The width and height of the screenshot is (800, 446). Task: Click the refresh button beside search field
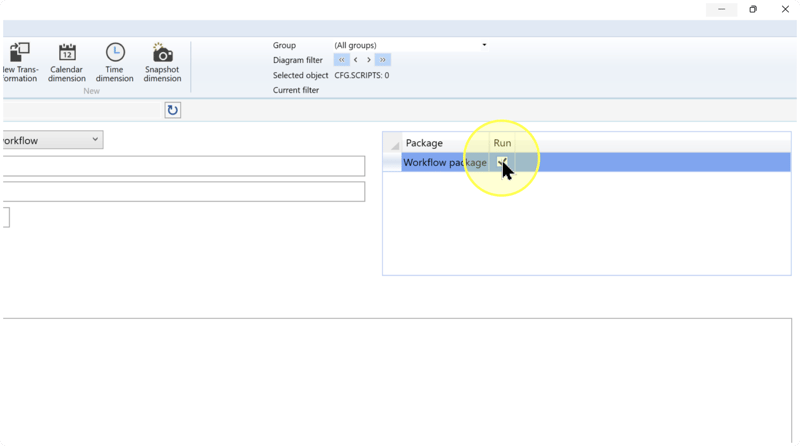click(x=172, y=110)
